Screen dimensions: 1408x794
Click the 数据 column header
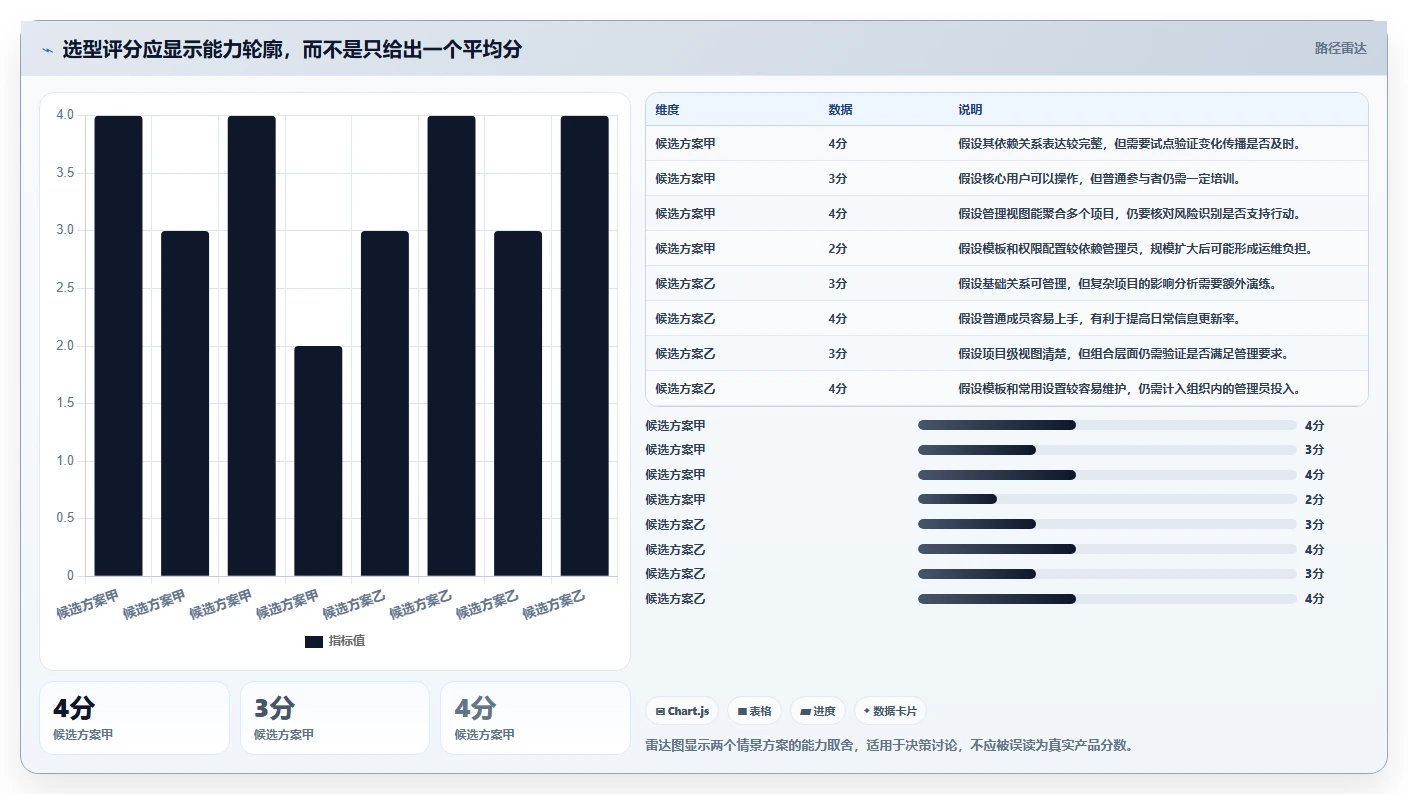[840, 110]
